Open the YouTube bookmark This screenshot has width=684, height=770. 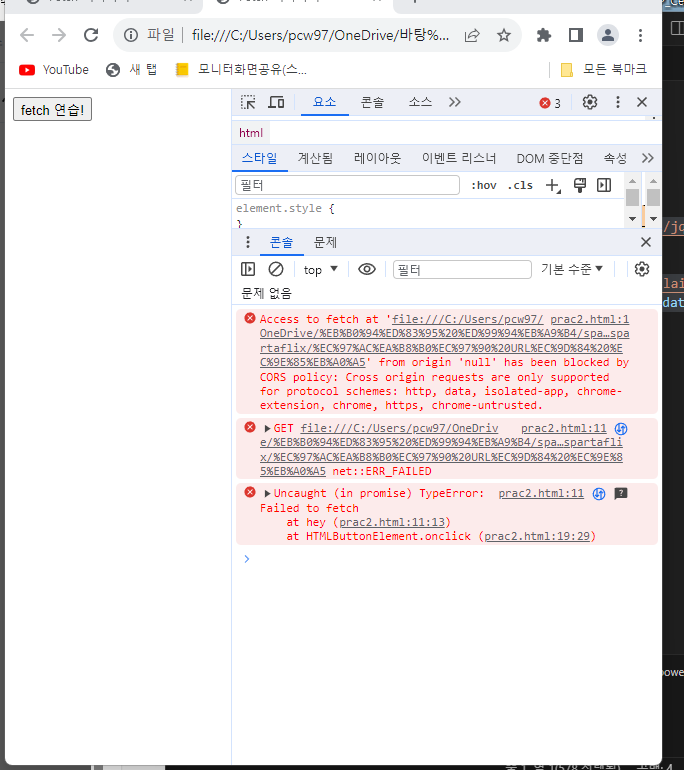tap(54, 70)
